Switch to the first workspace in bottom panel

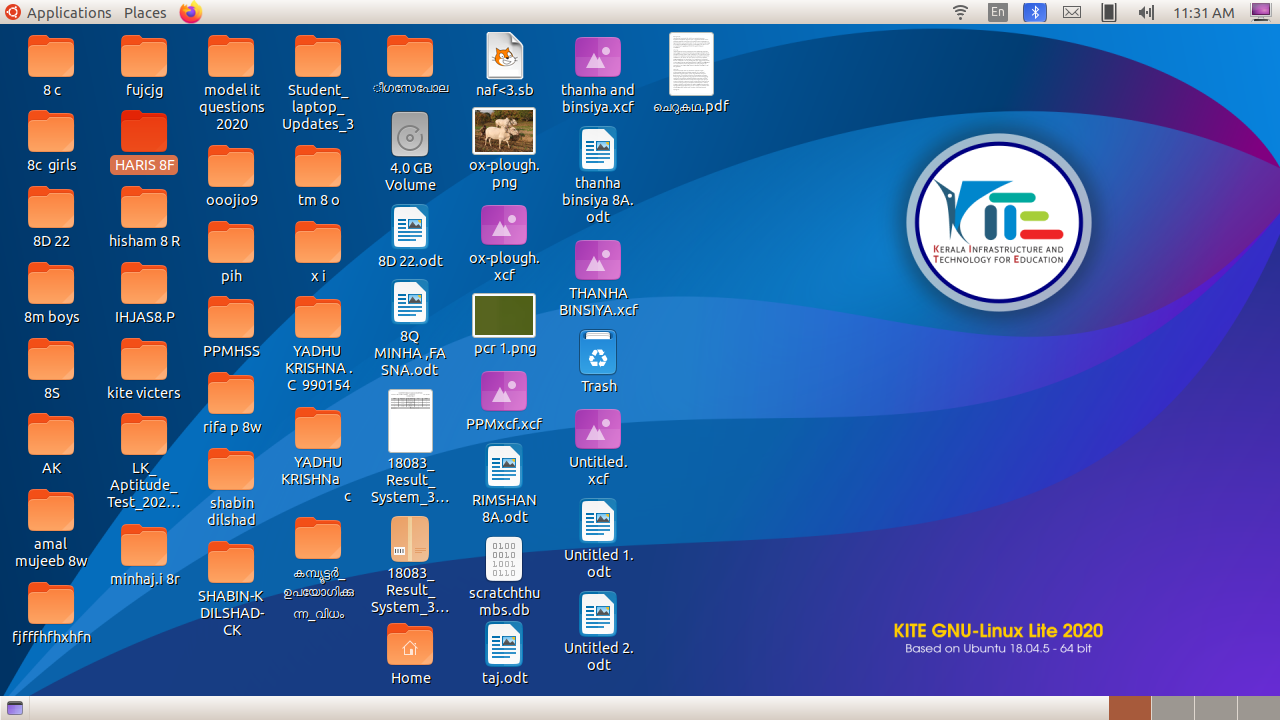pyautogui.click(x=1129, y=708)
